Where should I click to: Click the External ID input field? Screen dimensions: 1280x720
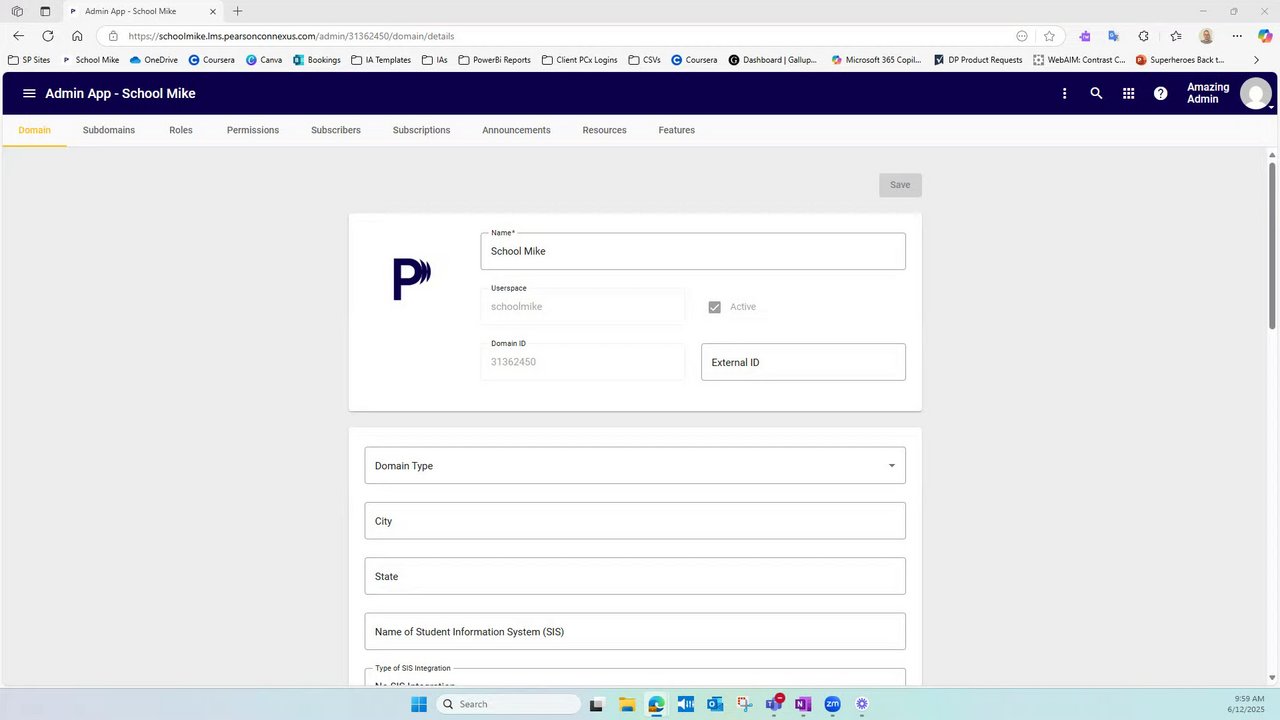point(803,362)
